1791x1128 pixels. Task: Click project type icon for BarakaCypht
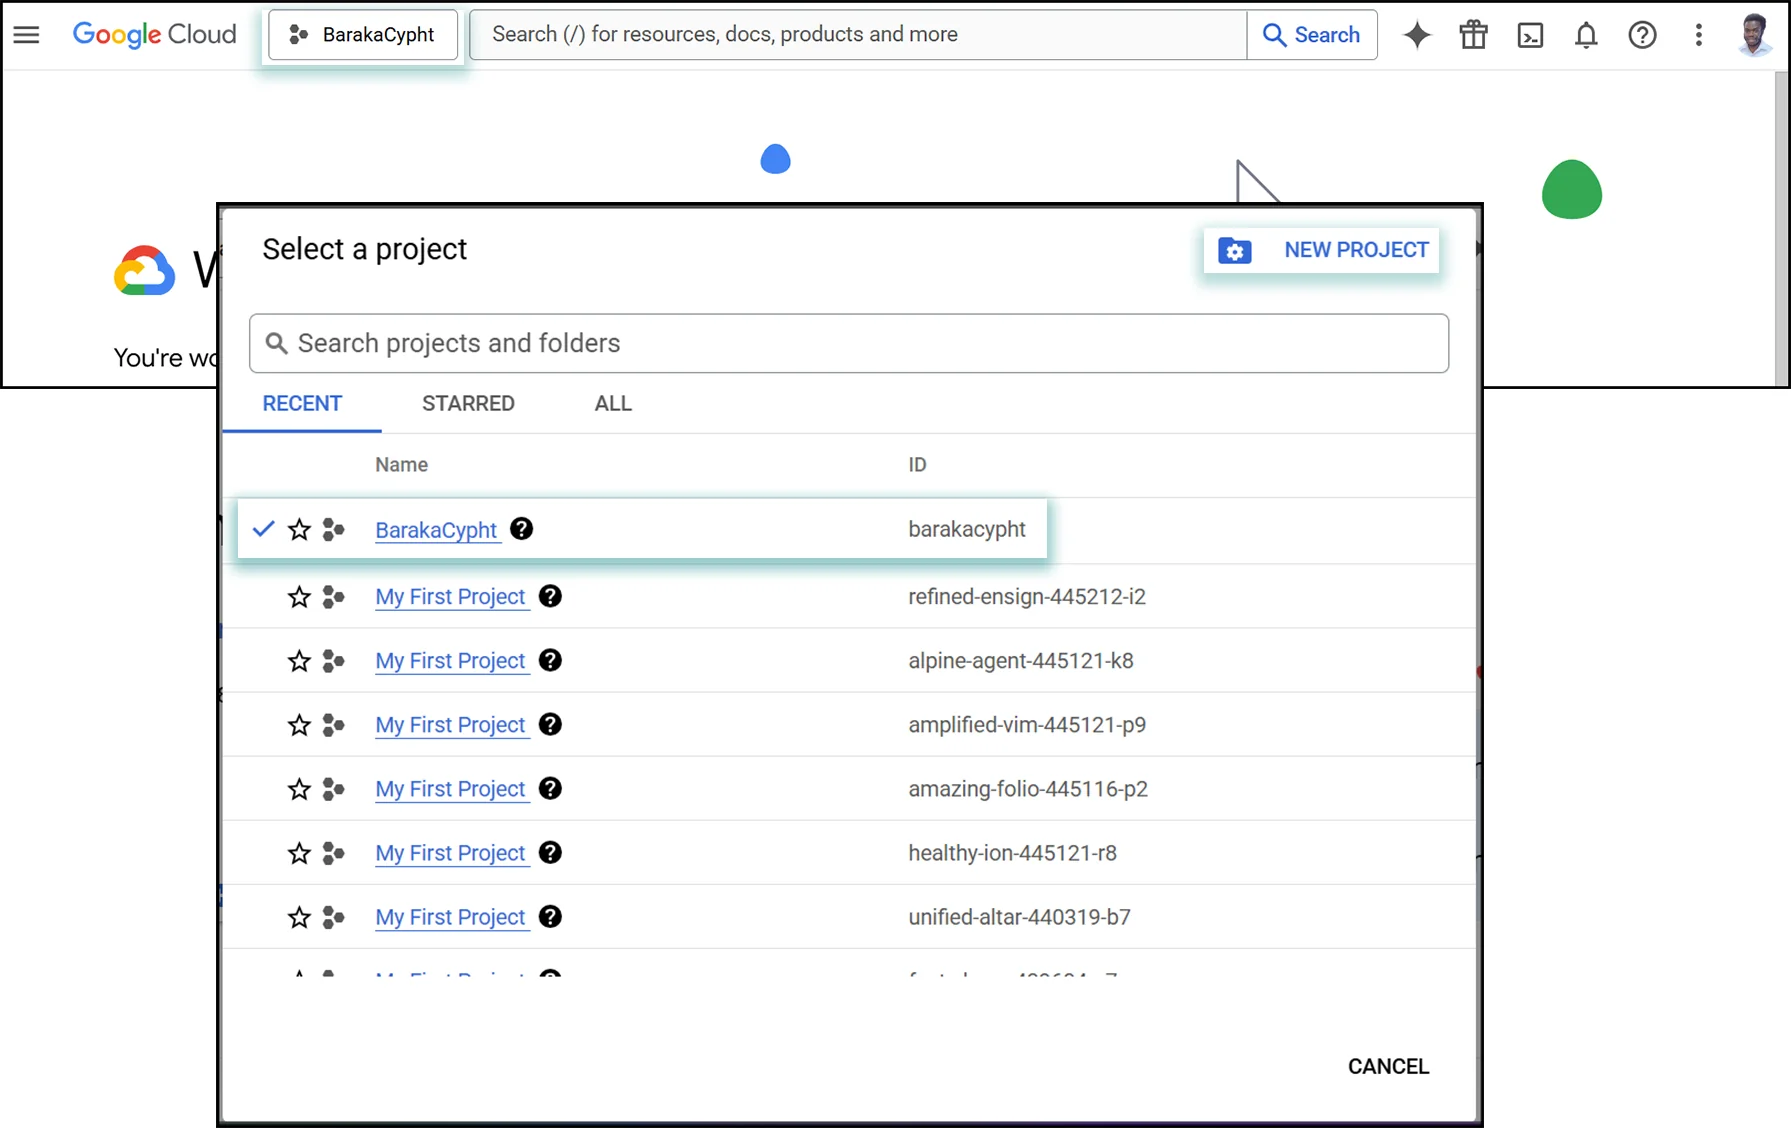click(x=333, y=529)
